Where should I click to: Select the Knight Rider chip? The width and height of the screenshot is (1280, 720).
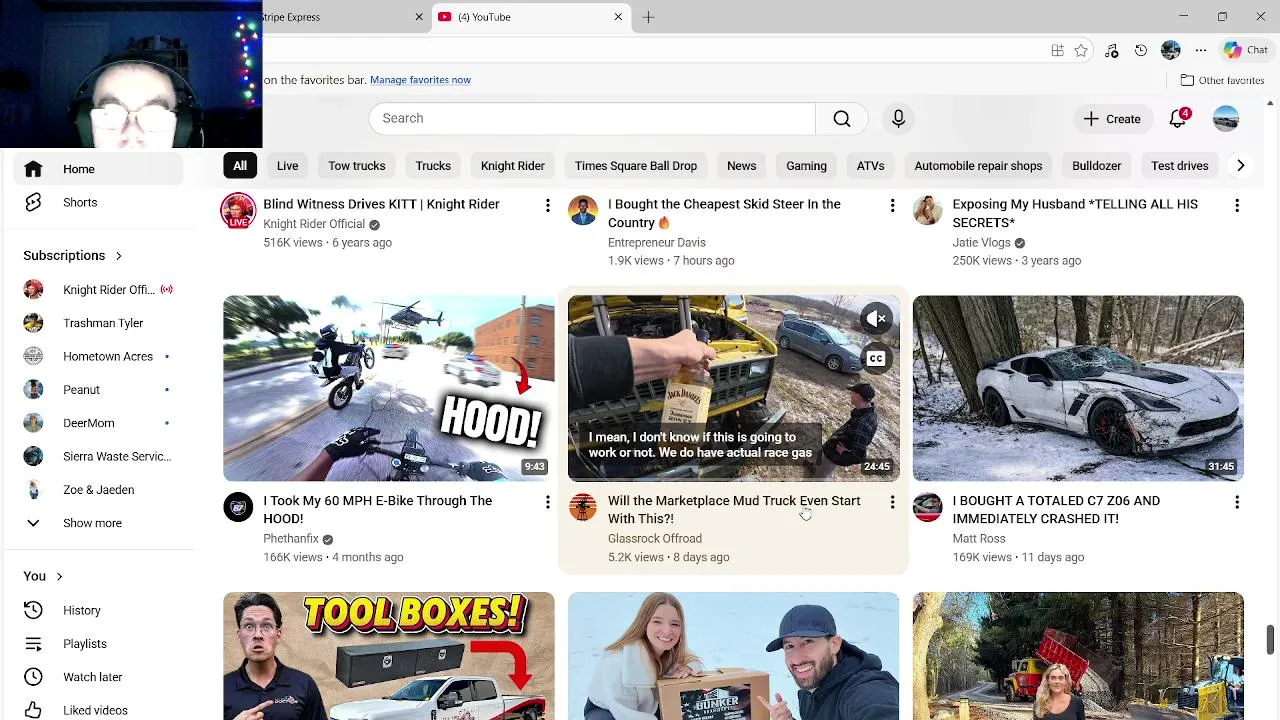click(512, 166)
